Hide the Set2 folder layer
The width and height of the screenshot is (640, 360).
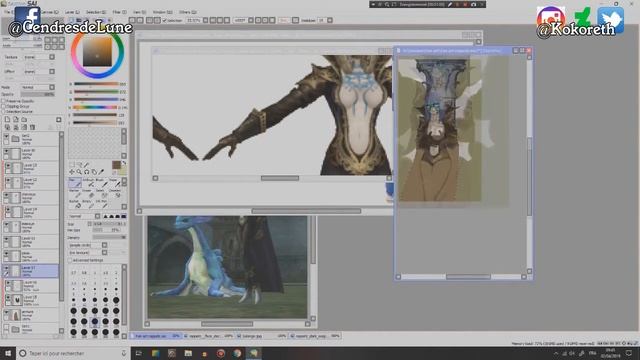coord(6,136)
